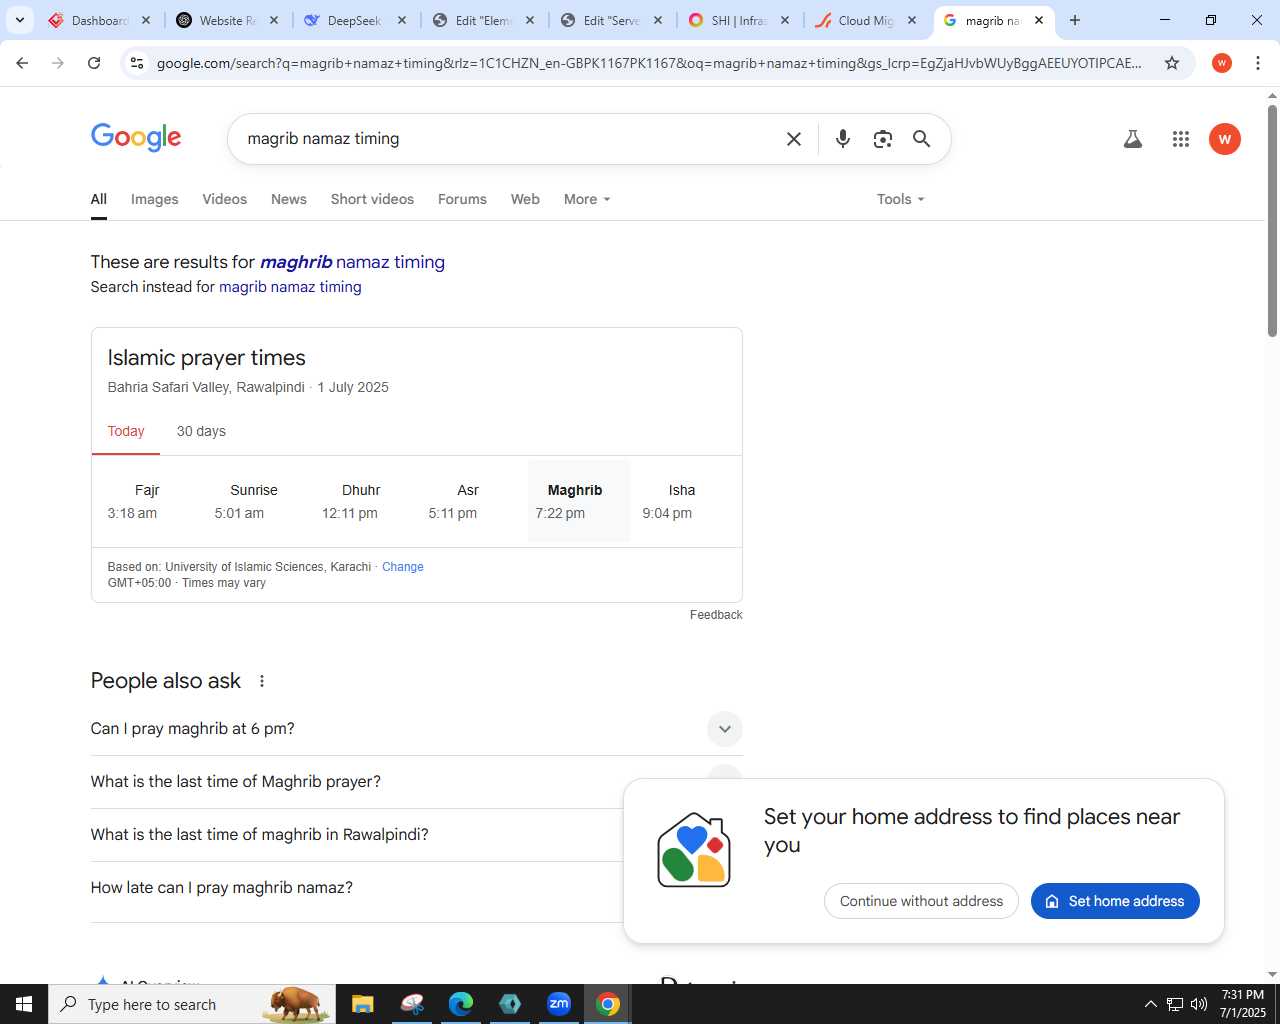
Task: Search instead for 'magrib namaz timing'
Action: pyautogui.click(x=290, y=287)
